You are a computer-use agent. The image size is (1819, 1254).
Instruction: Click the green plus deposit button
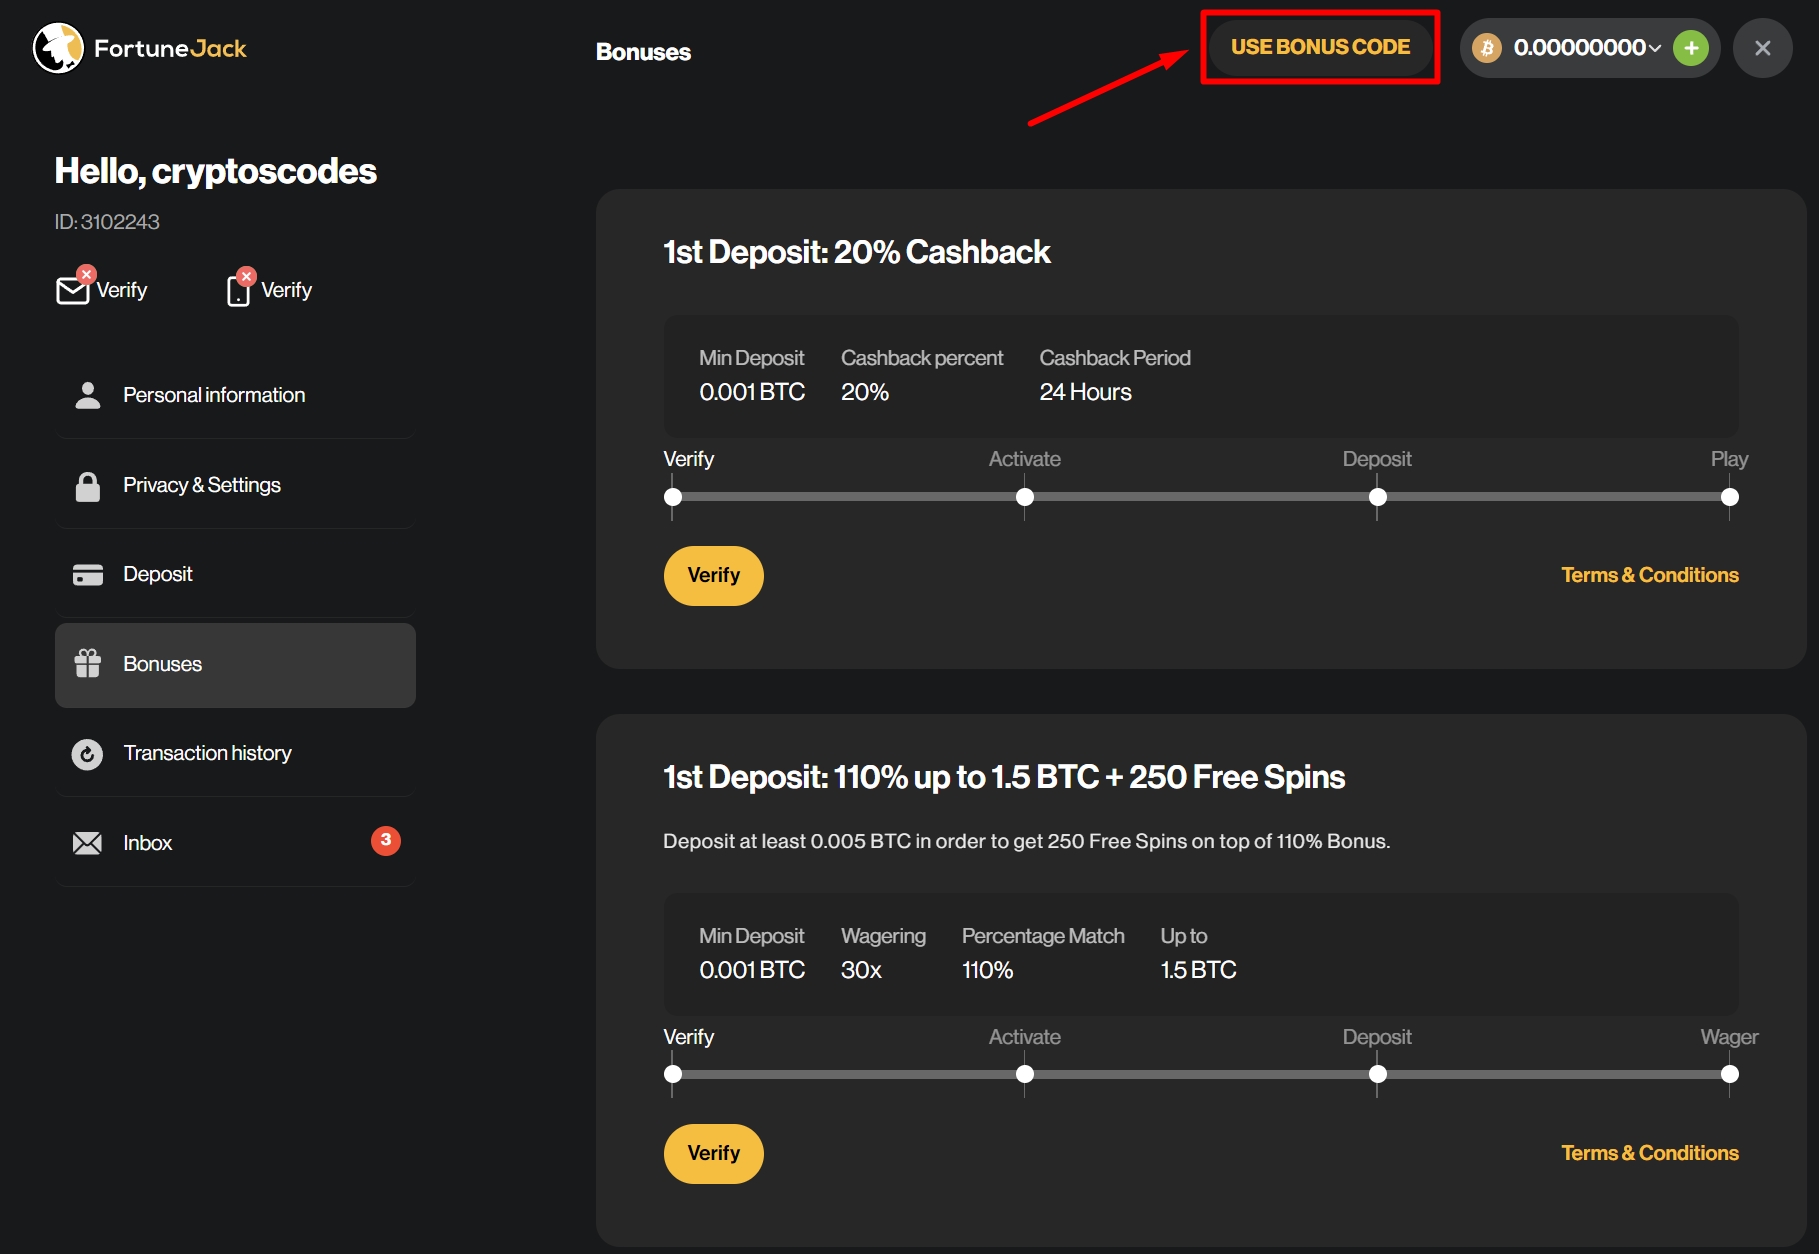tap(1691, 48)
